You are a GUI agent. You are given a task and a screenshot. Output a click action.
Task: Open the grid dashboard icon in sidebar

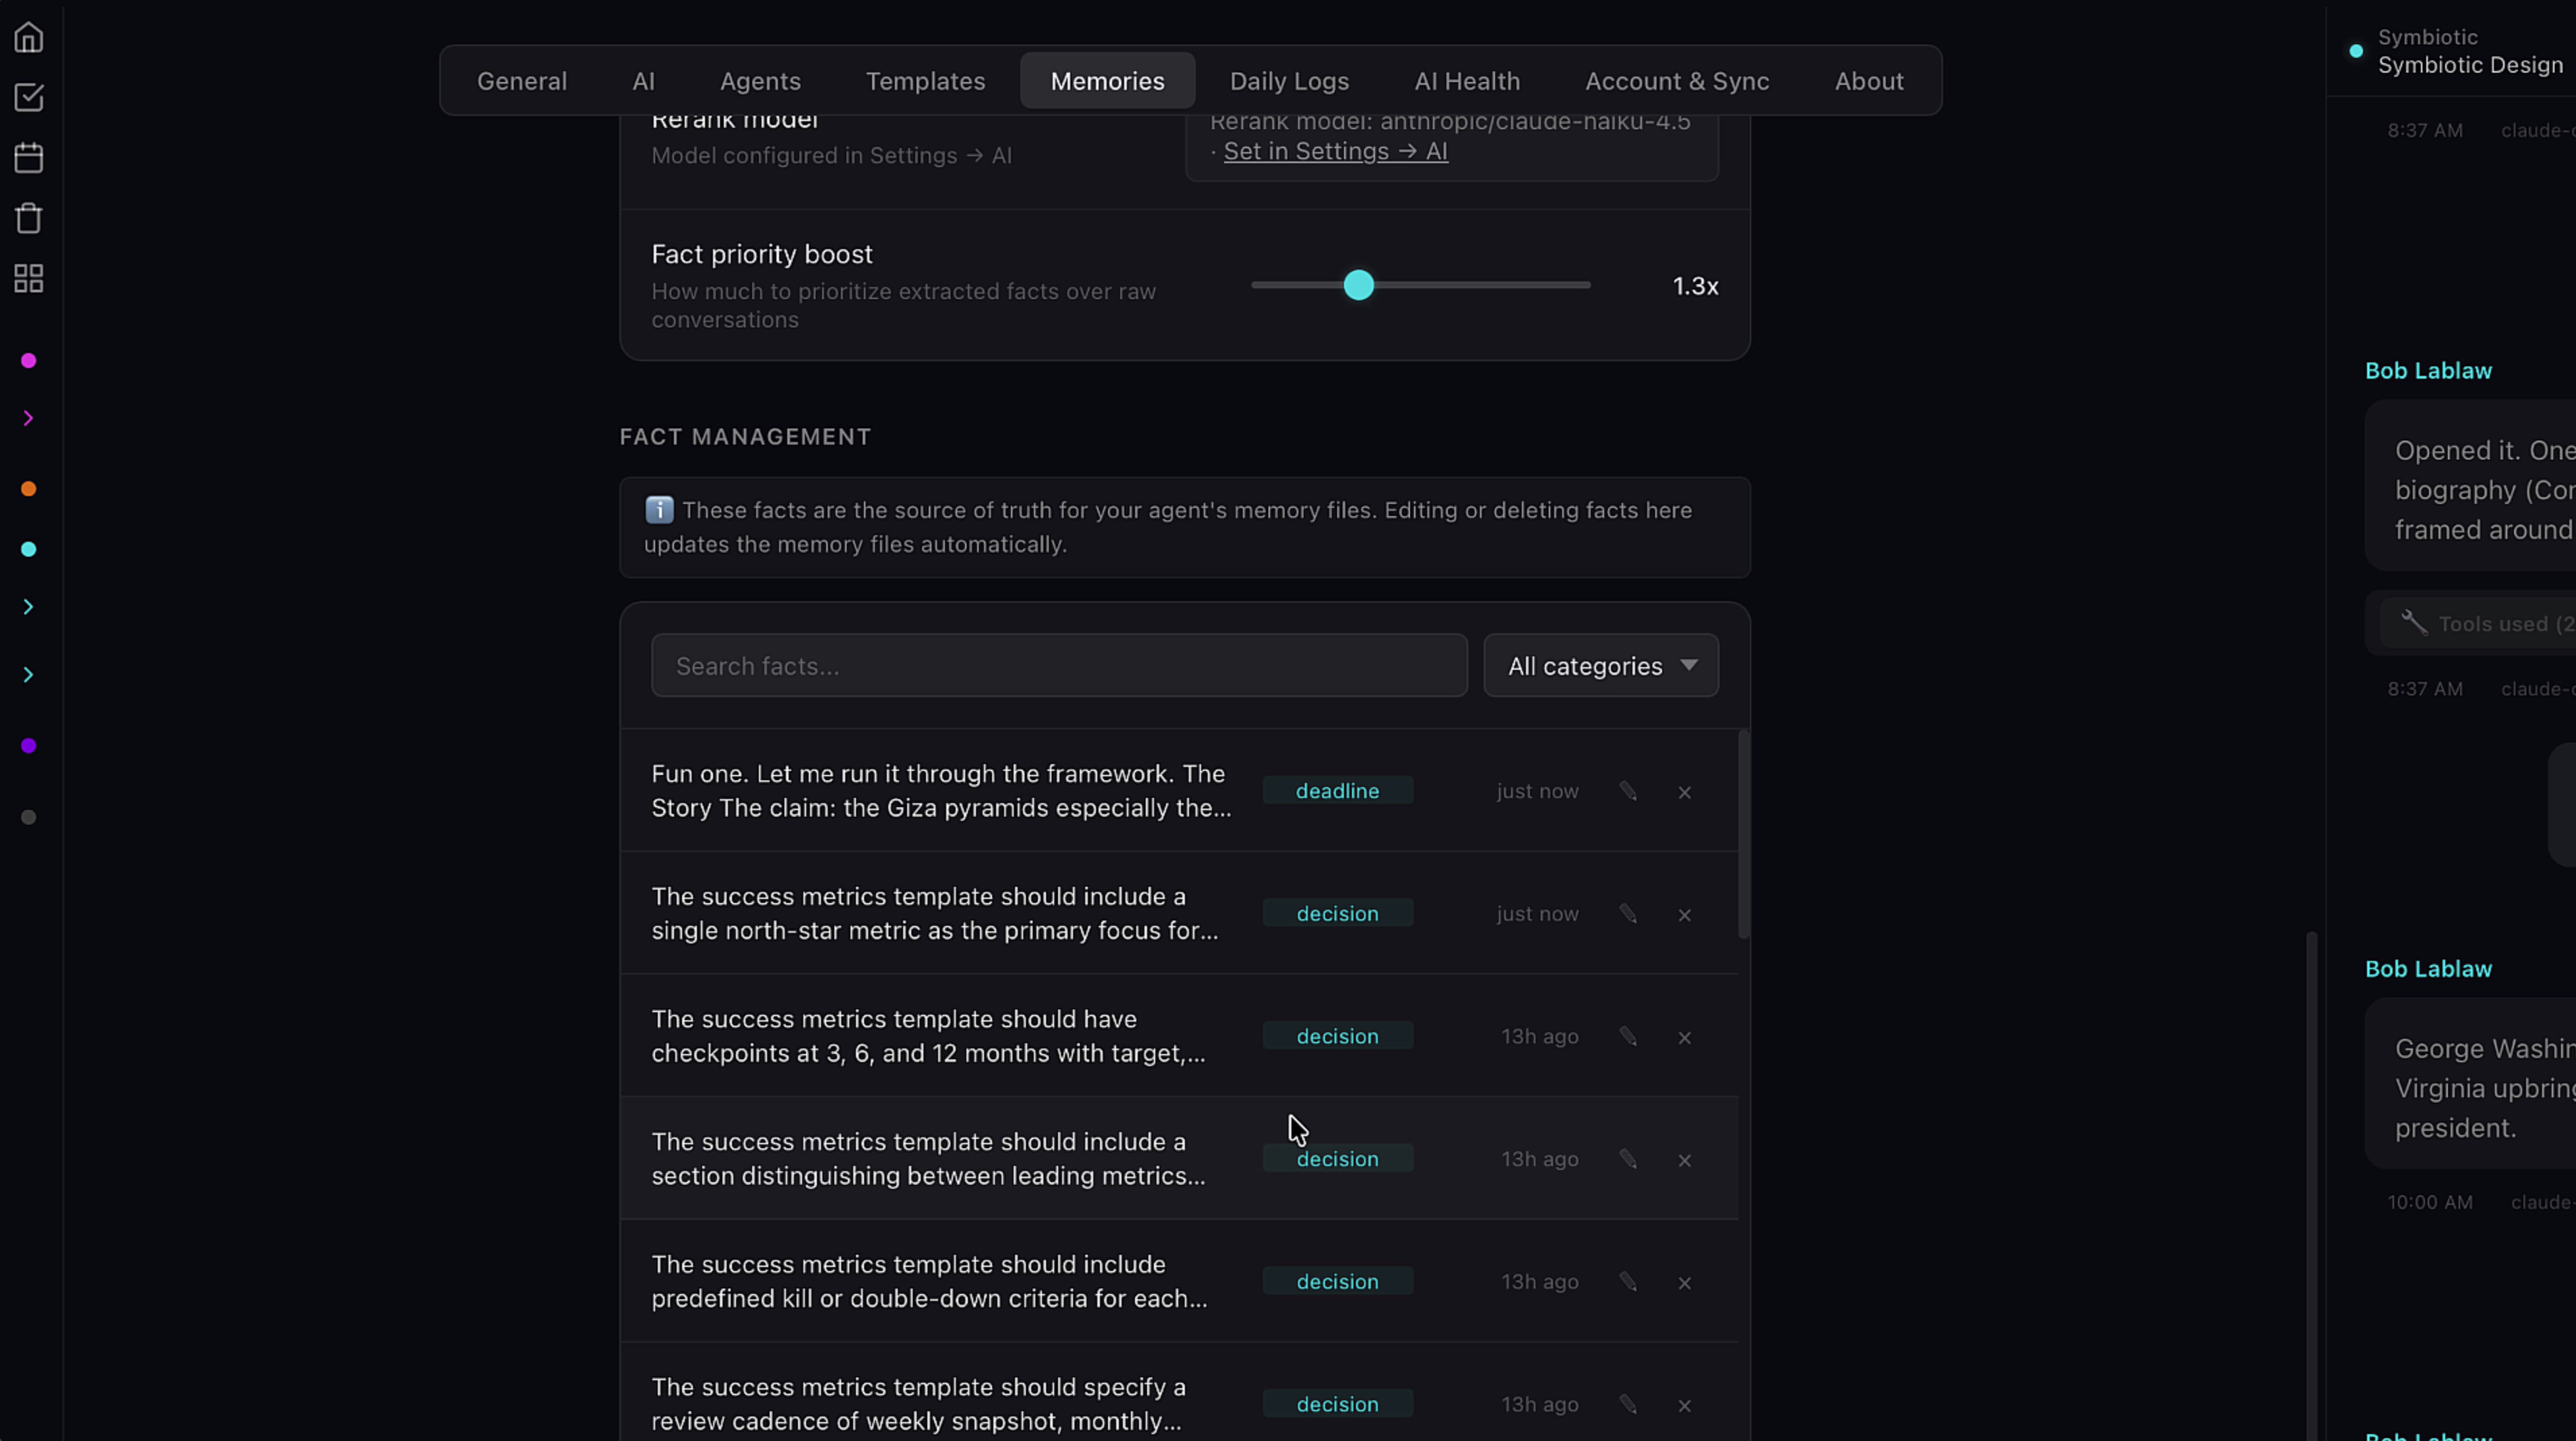click(28, 278)
